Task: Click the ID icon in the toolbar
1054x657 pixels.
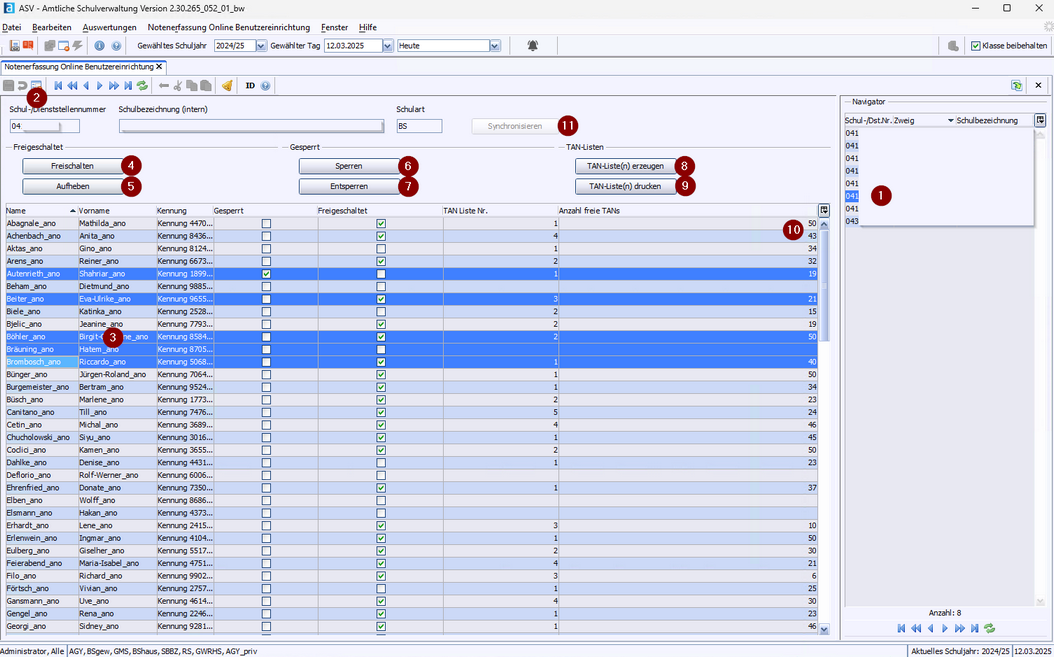Action: click(x=250, y=85)
